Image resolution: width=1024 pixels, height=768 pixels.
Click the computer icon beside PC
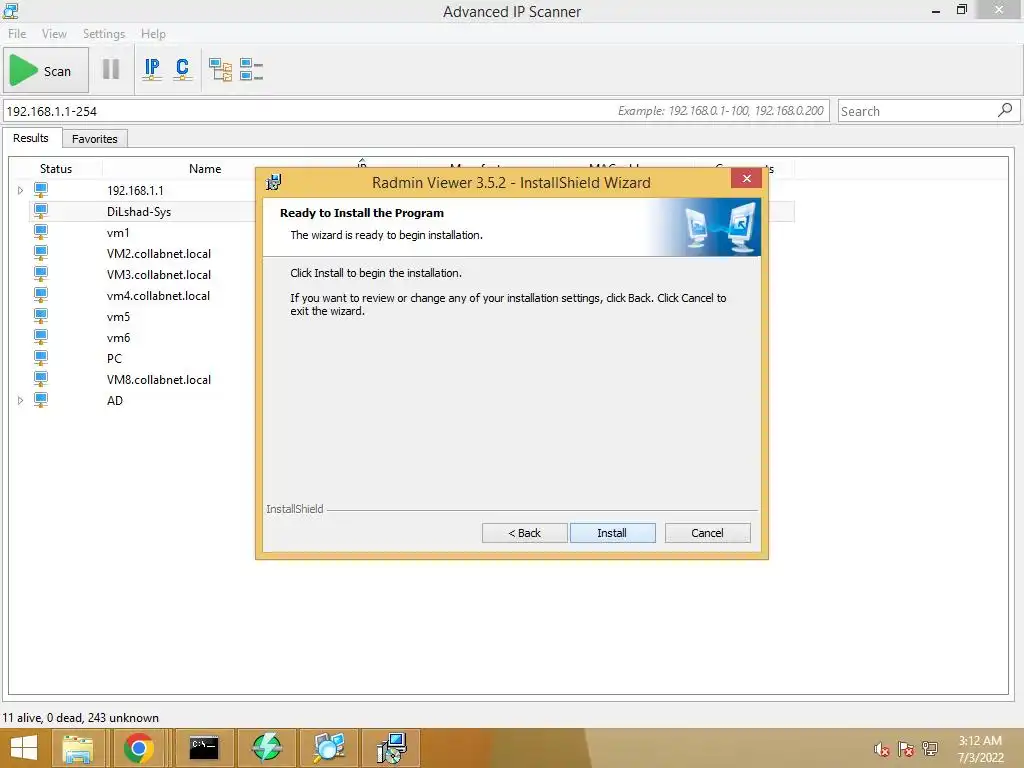click(x=41, y=358)
